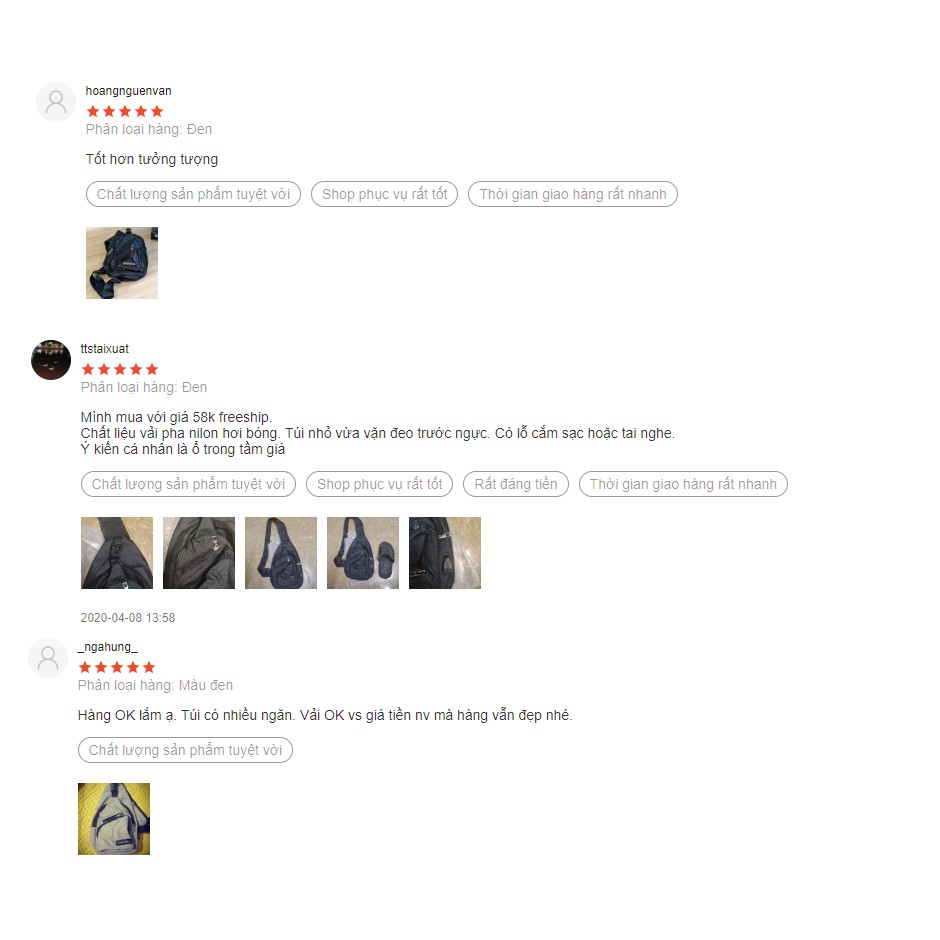Image resolution: width=940 pixels, height=940 pixels.
Task: Open username hoangnguenvan
Action: pyautogui.click(x=128, y=91)
